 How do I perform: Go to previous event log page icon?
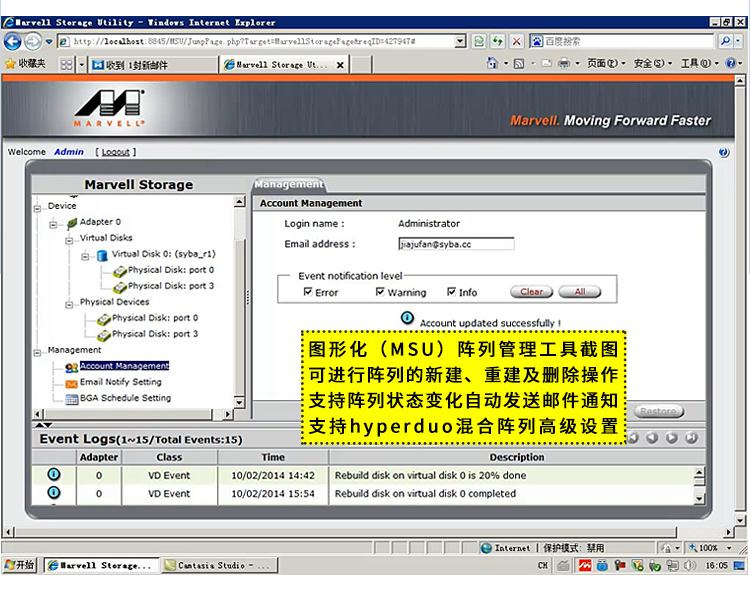click(652, 438)
